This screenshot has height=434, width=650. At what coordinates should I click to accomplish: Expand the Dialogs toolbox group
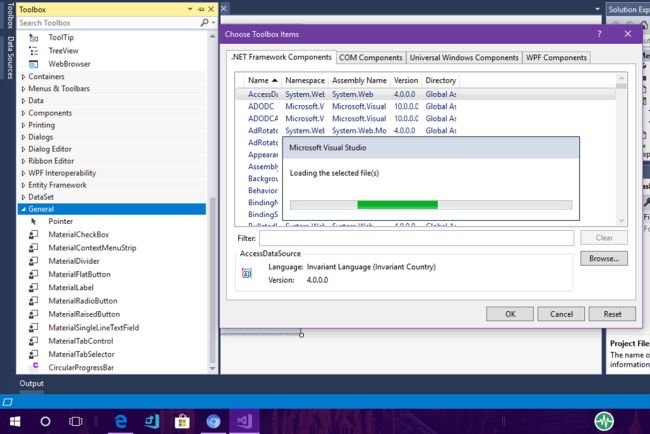point(23,137)
